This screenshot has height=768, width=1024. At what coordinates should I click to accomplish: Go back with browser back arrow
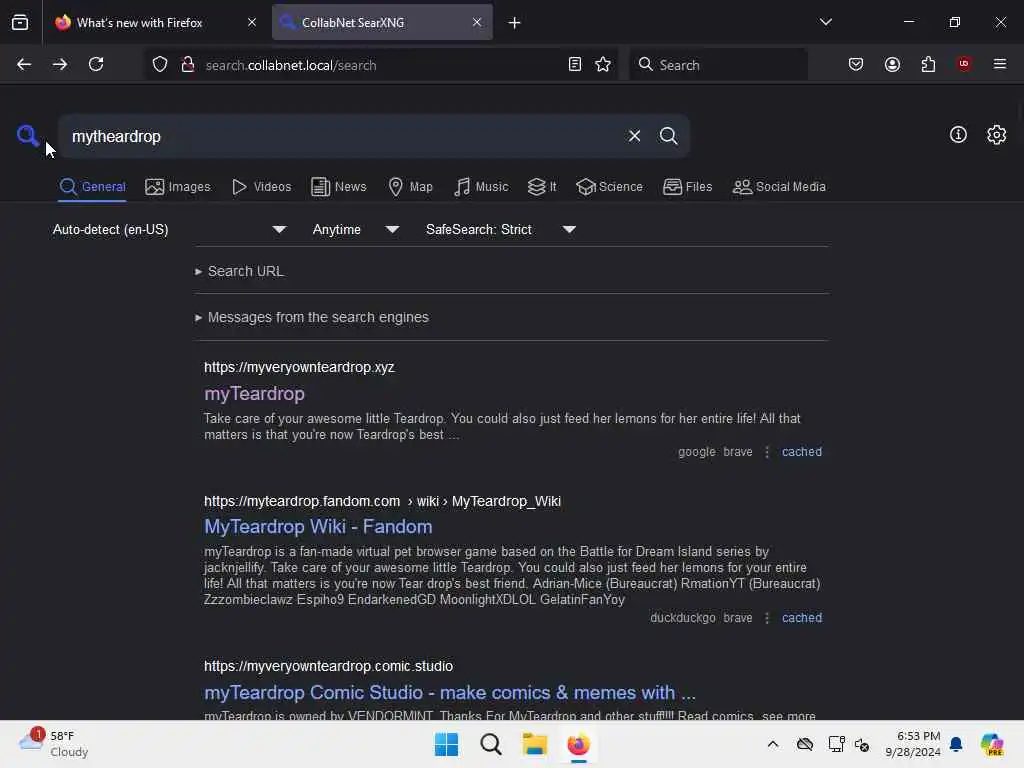pyautogui.click(x=24, y=64)
